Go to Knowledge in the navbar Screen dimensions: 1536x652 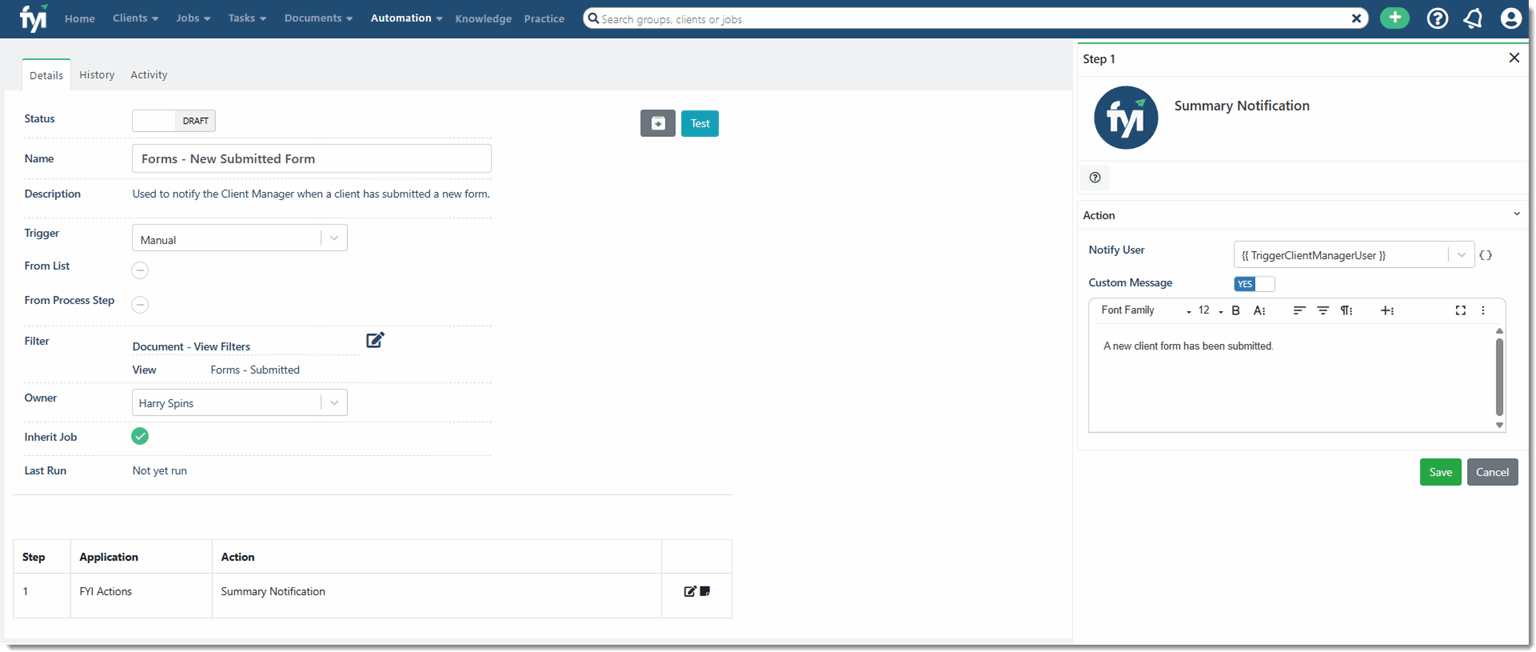[483, 18]
